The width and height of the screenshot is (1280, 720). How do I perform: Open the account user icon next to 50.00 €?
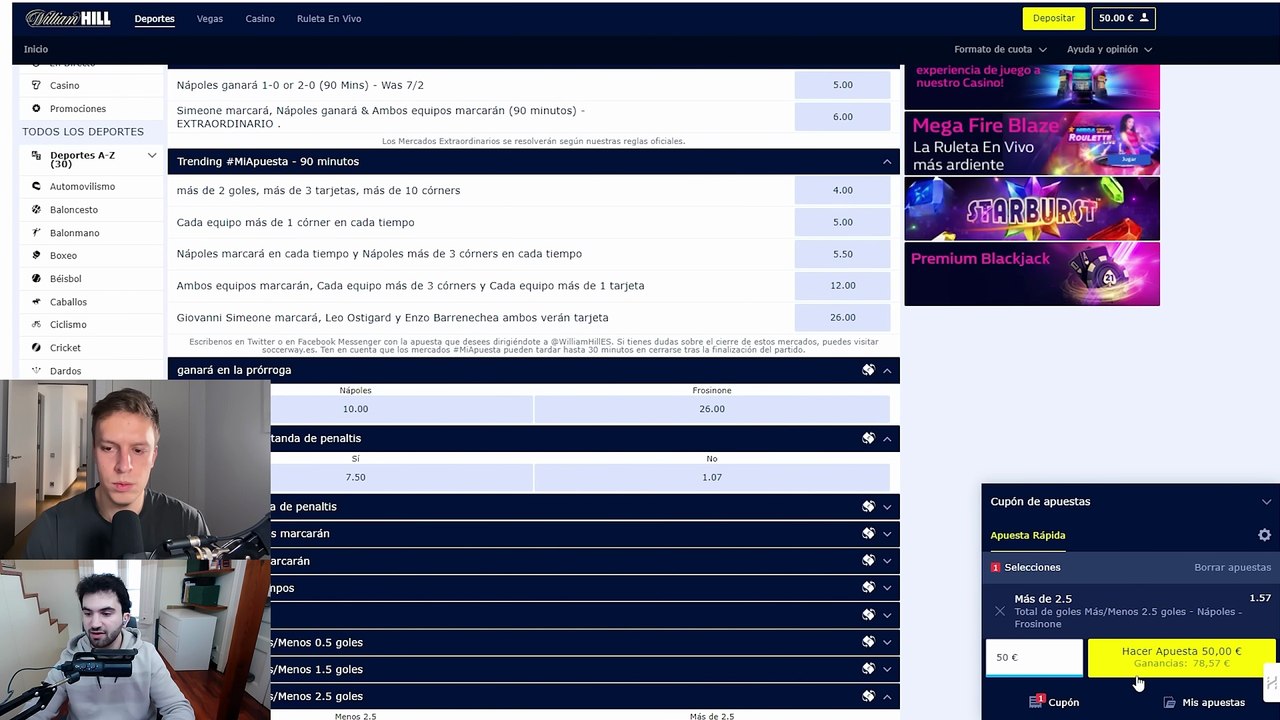pos(1143,18)
